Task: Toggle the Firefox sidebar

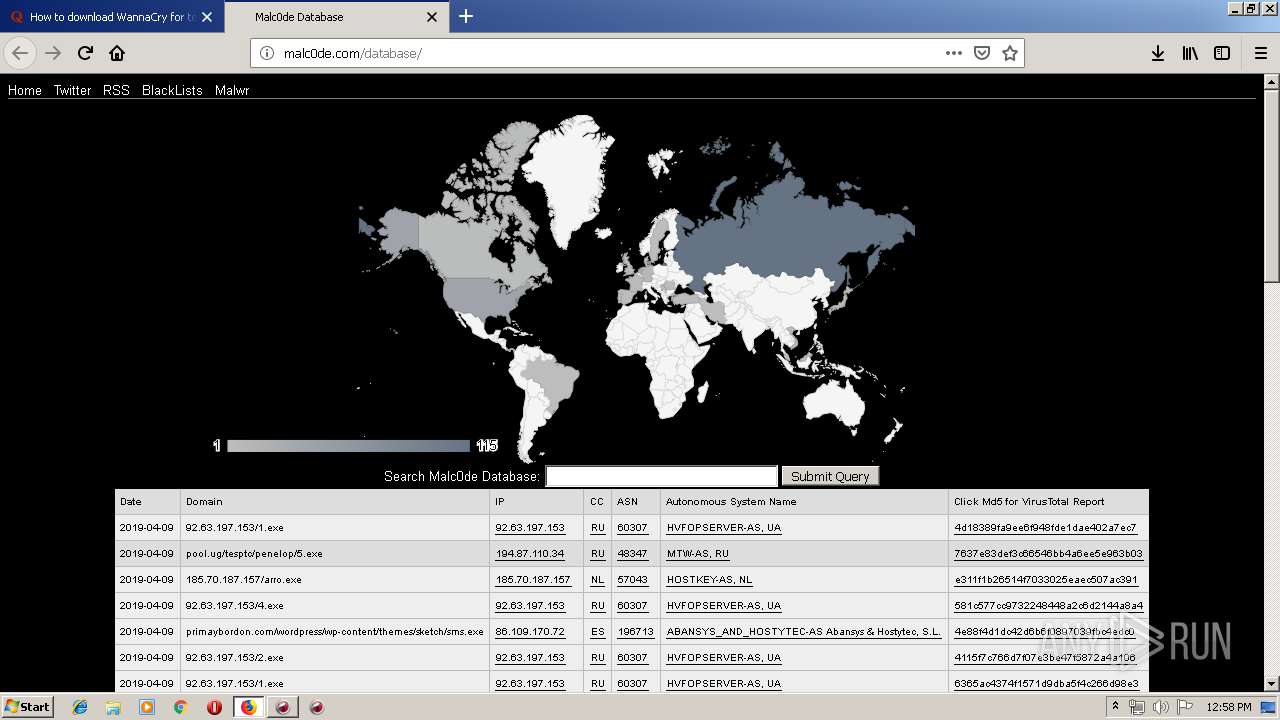Action: coord(1222,53)
